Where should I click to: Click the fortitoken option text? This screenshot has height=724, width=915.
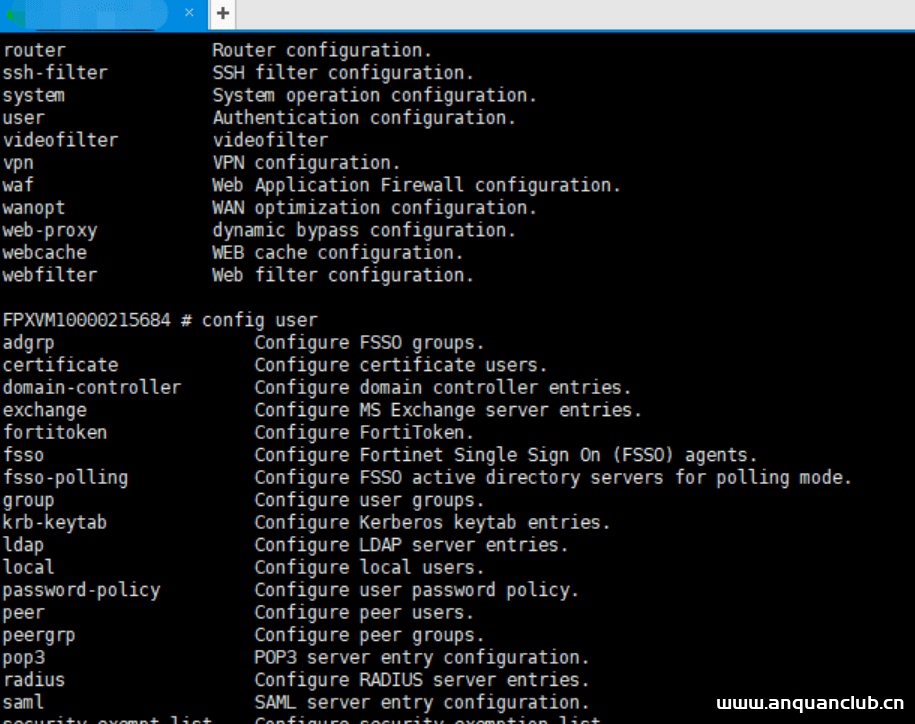click(55, 432)
